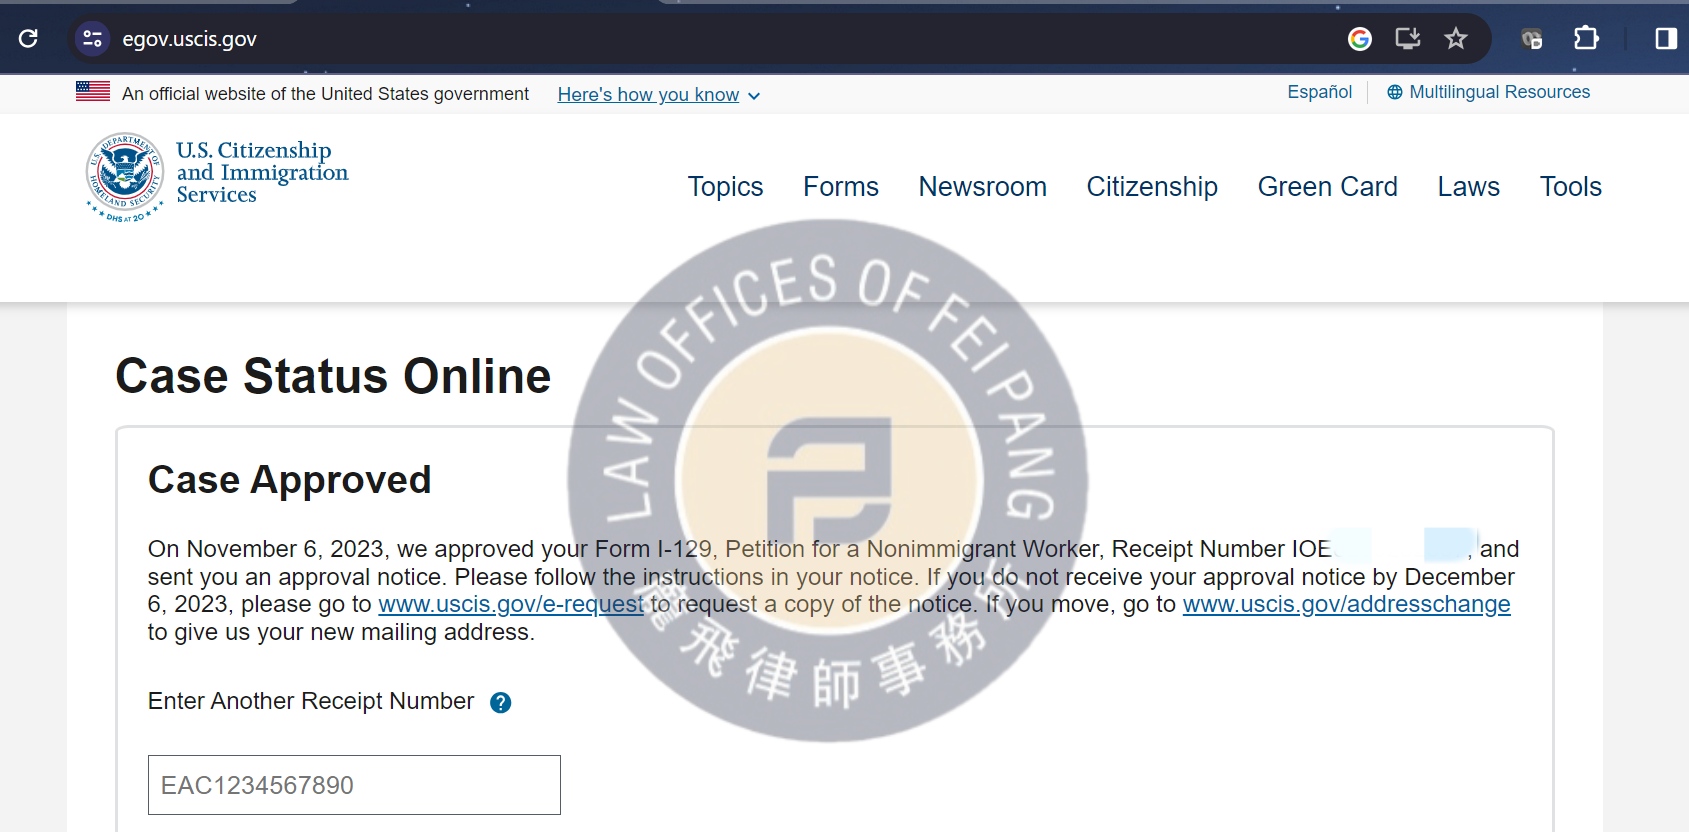This screenshot has width=1689, height=832.
Task: Open the Multilingual Resources link
Action: click(1498, 92)
